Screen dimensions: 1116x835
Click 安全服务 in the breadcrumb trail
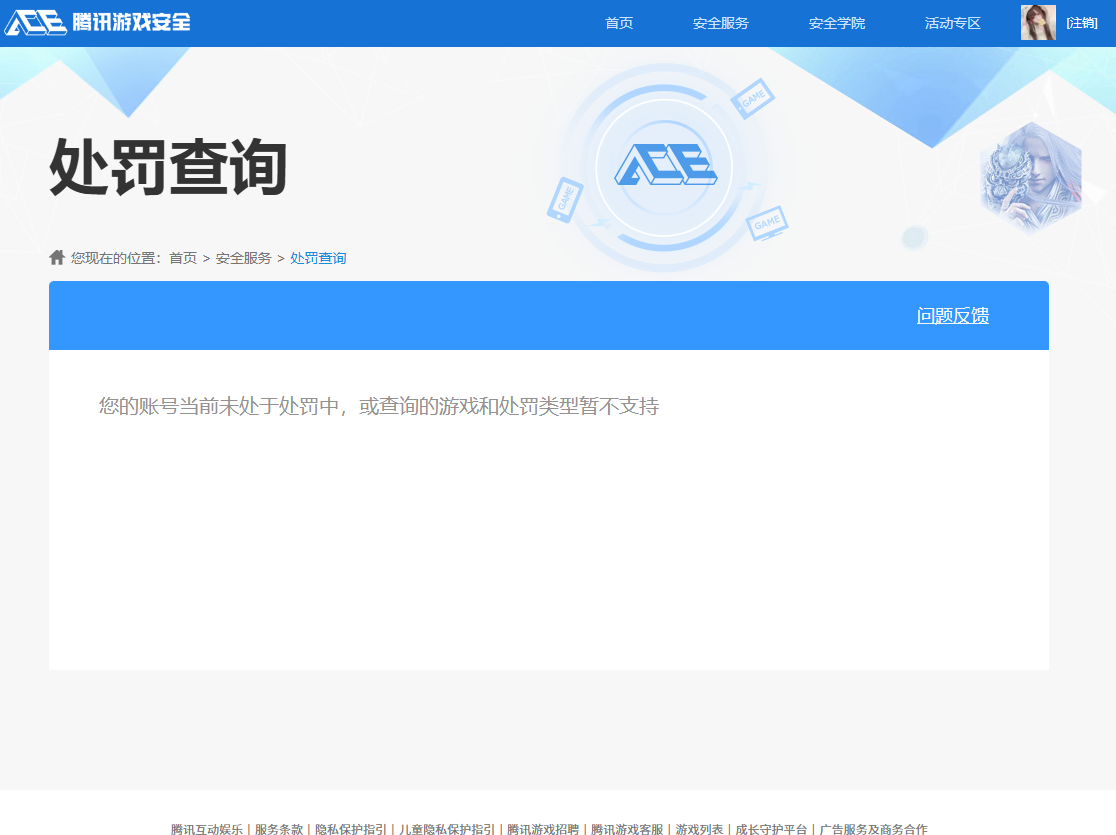[242, 257]
